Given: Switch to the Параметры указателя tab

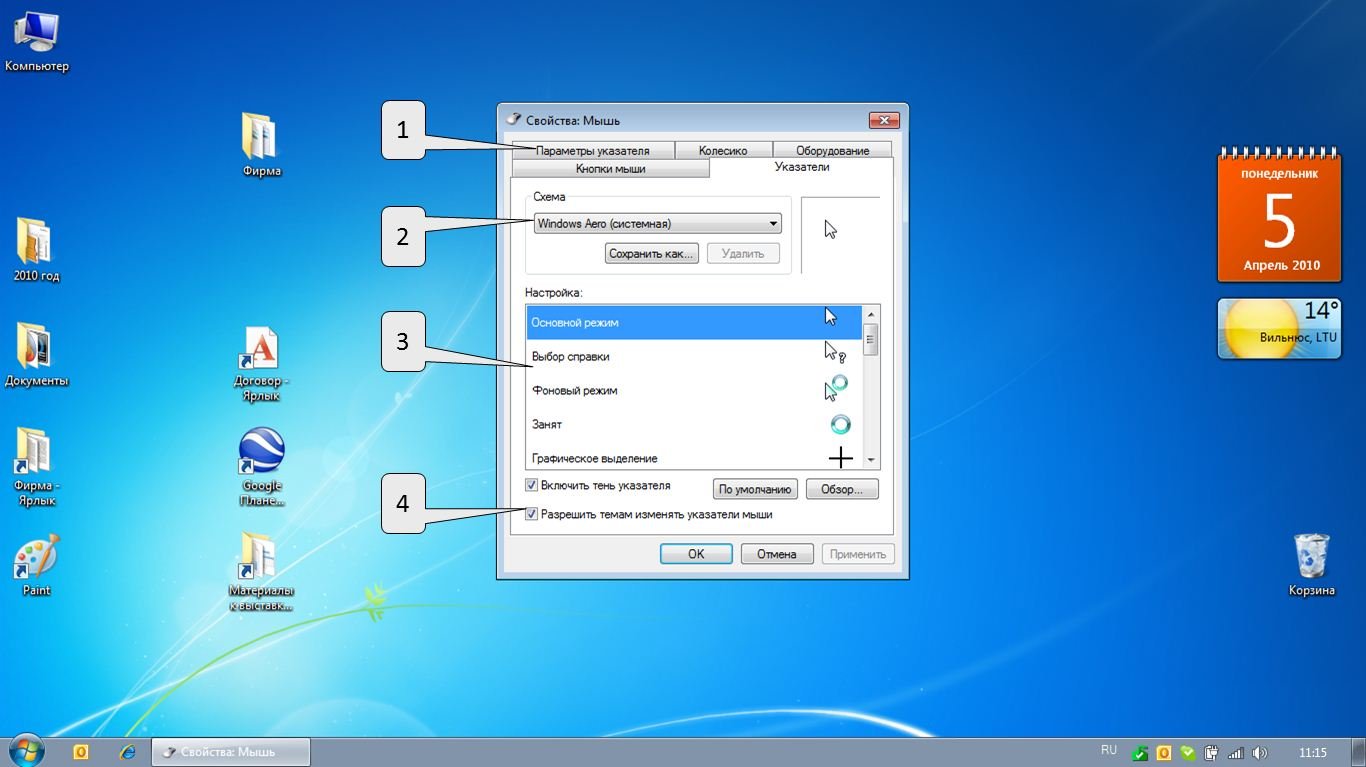Looking at the screenshot, I should tap(592, 151).
